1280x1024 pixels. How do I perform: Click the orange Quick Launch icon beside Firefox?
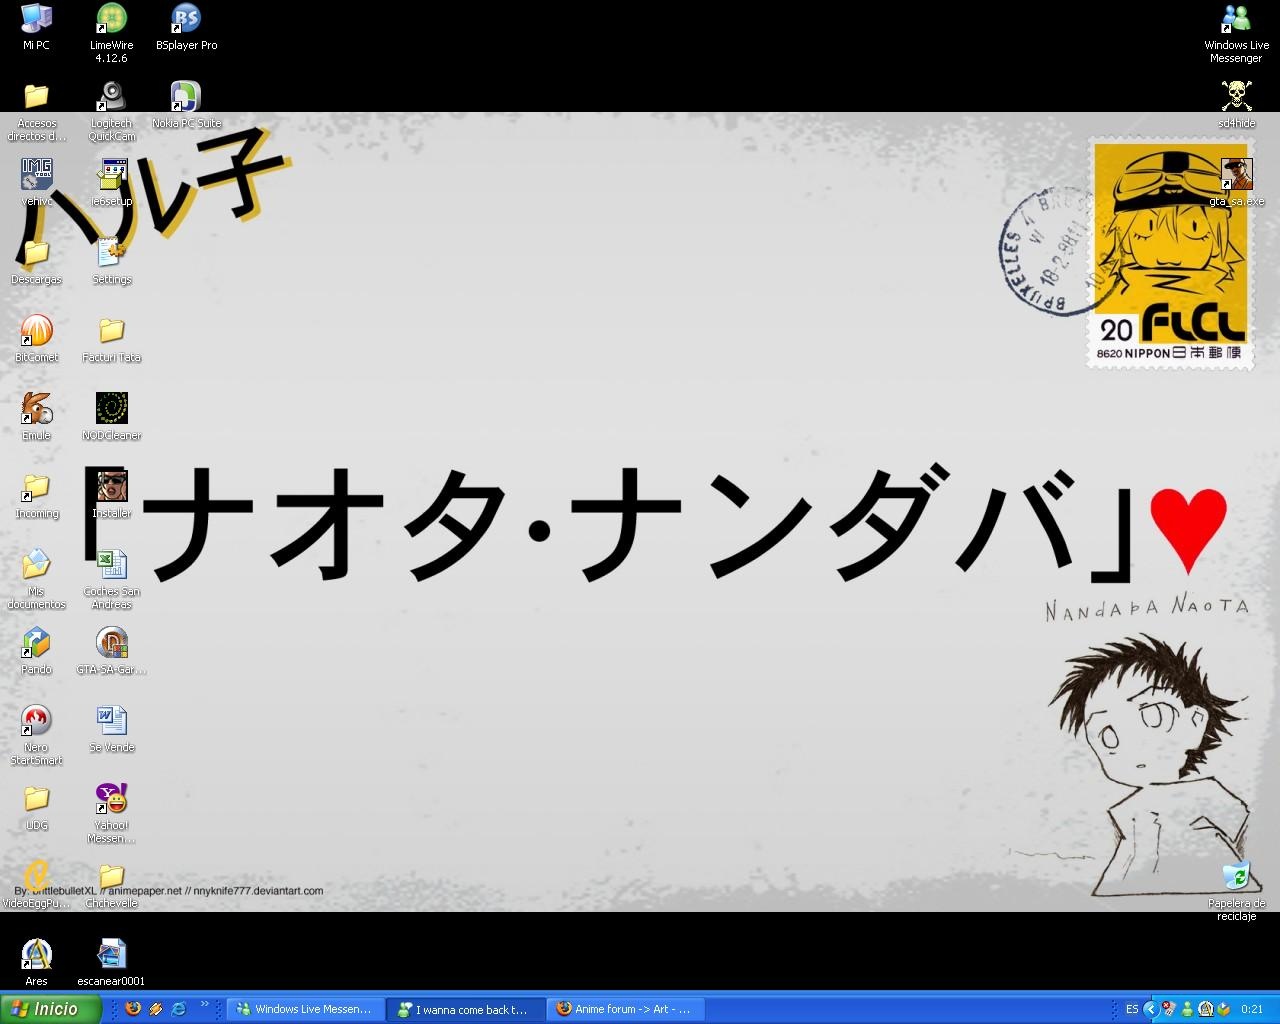point(156,1009)
